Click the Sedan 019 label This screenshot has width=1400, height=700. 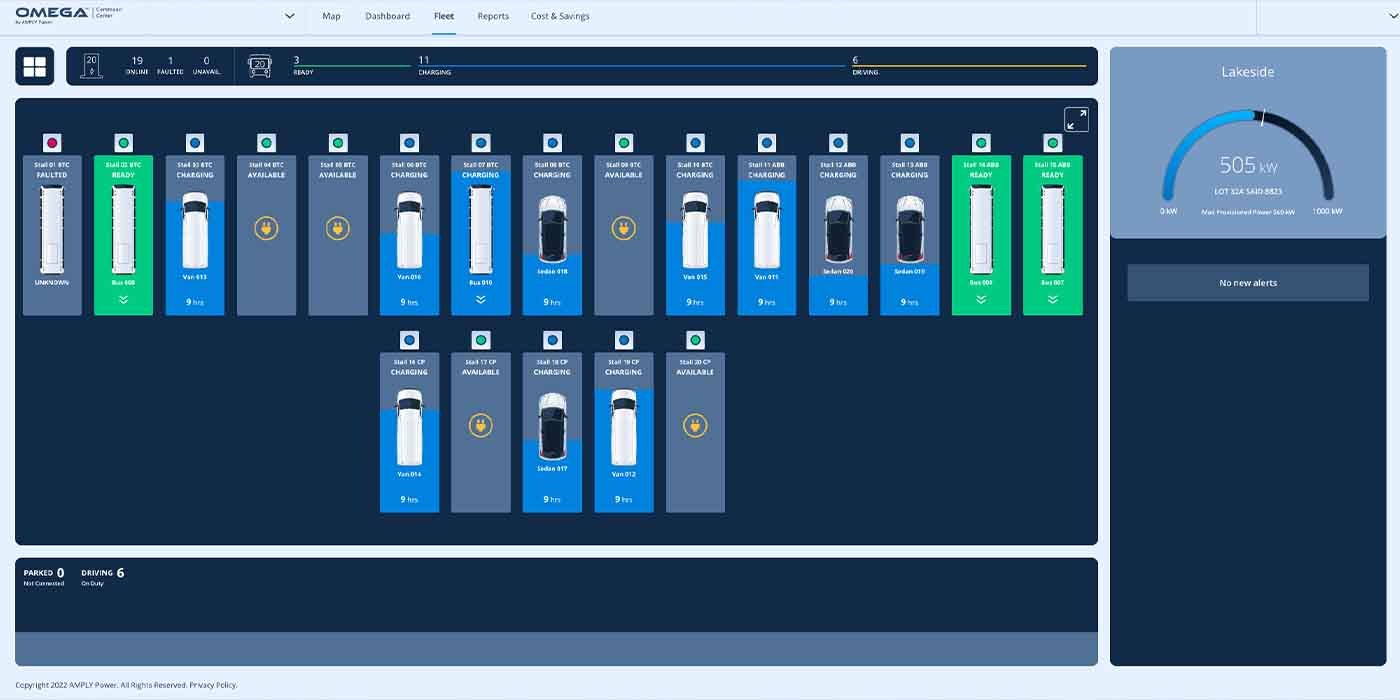pyautogui.click(x=910, y=271)
